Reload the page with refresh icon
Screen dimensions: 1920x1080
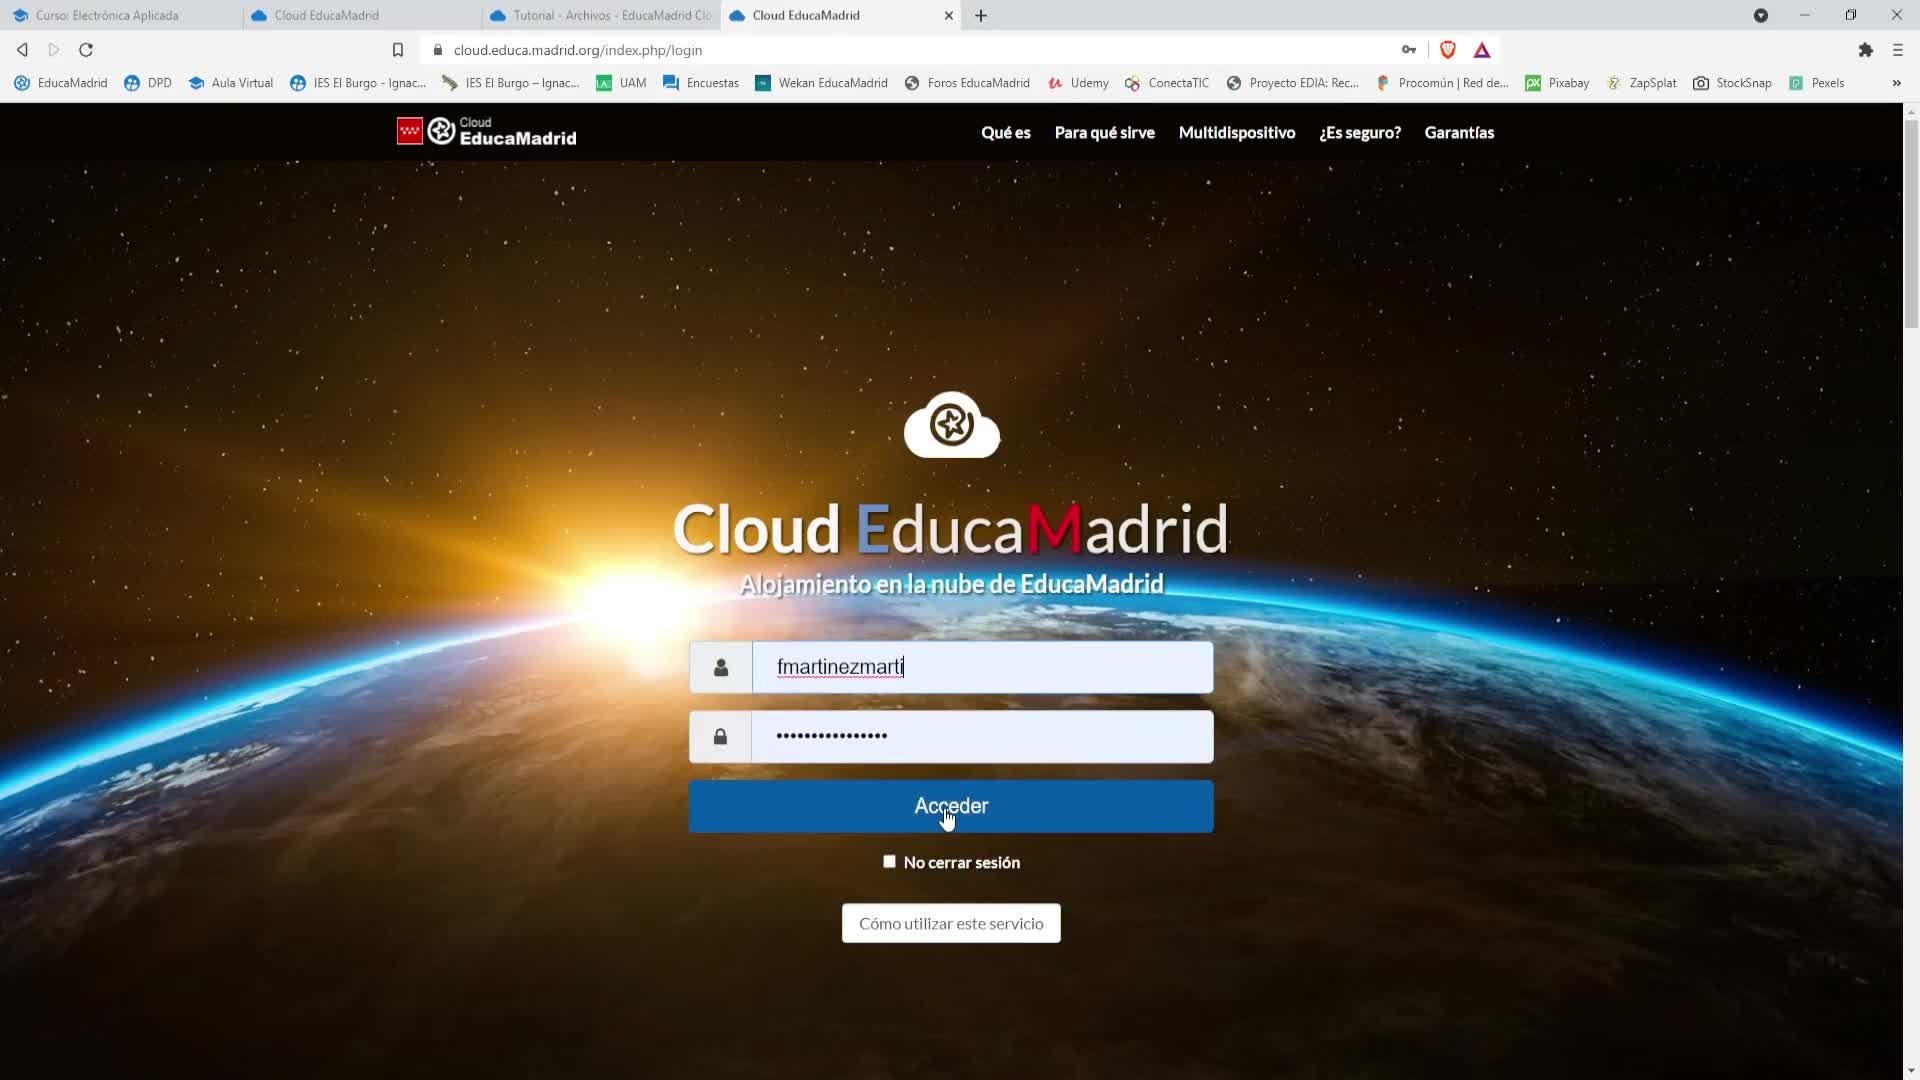pyautogui.click(x=86, y=50)
